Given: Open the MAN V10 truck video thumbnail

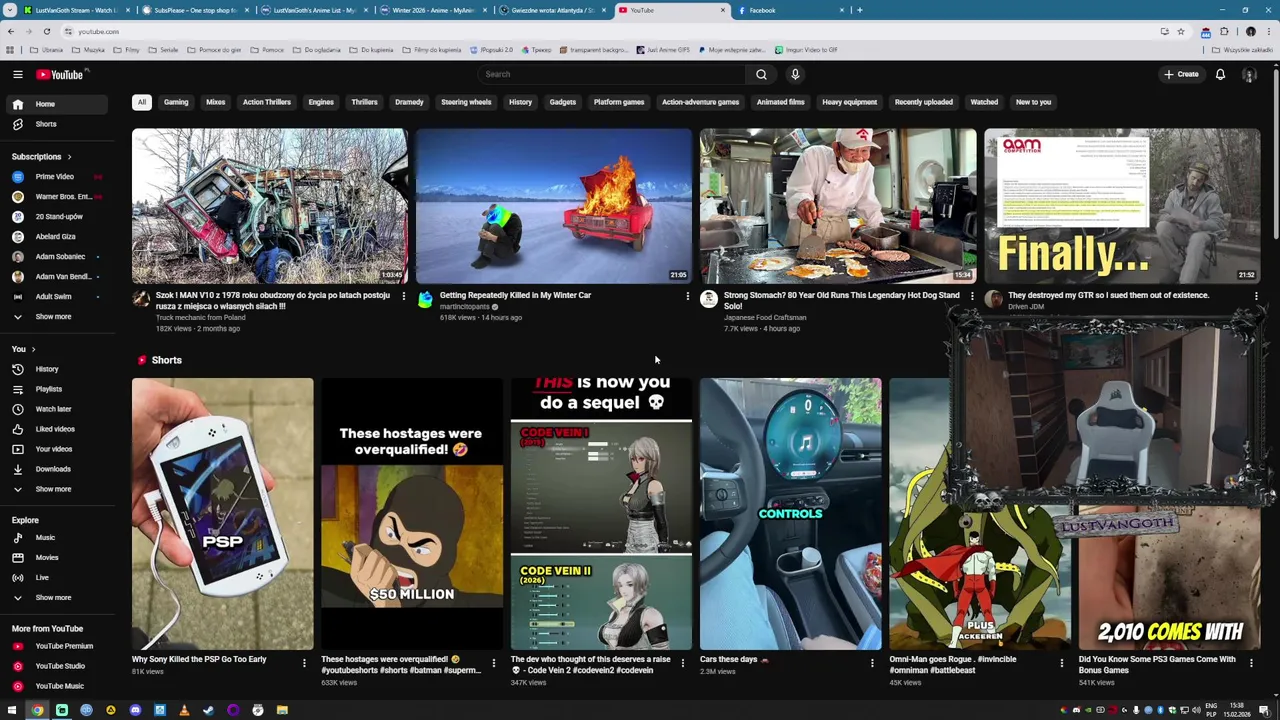Looking at the screenshot, I should (x=270, y=206).
